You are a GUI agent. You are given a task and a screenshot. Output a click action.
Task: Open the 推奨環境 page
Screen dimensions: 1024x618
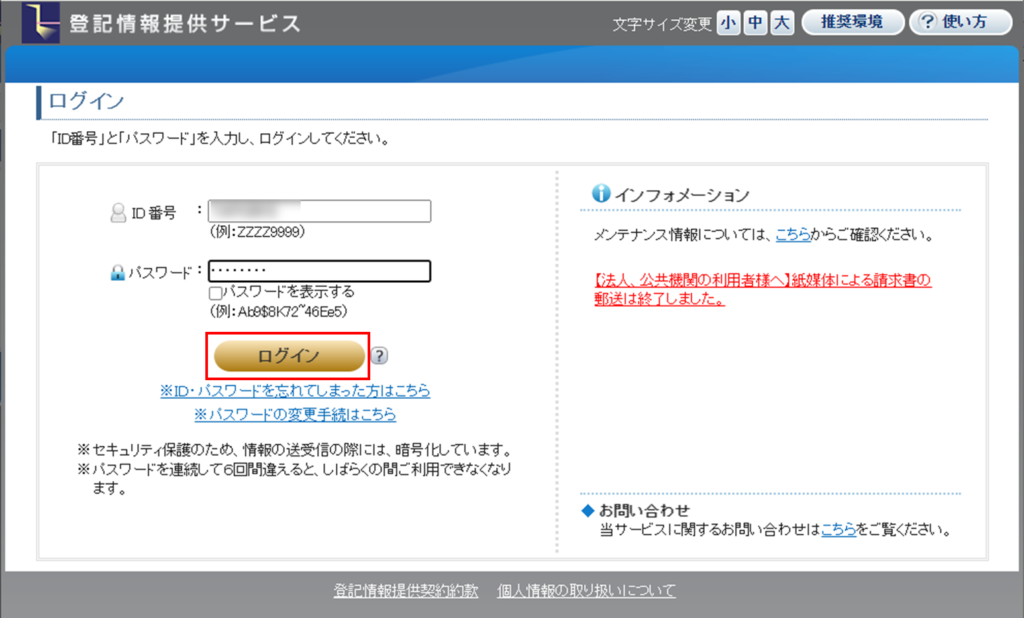[x=852, y=23]
